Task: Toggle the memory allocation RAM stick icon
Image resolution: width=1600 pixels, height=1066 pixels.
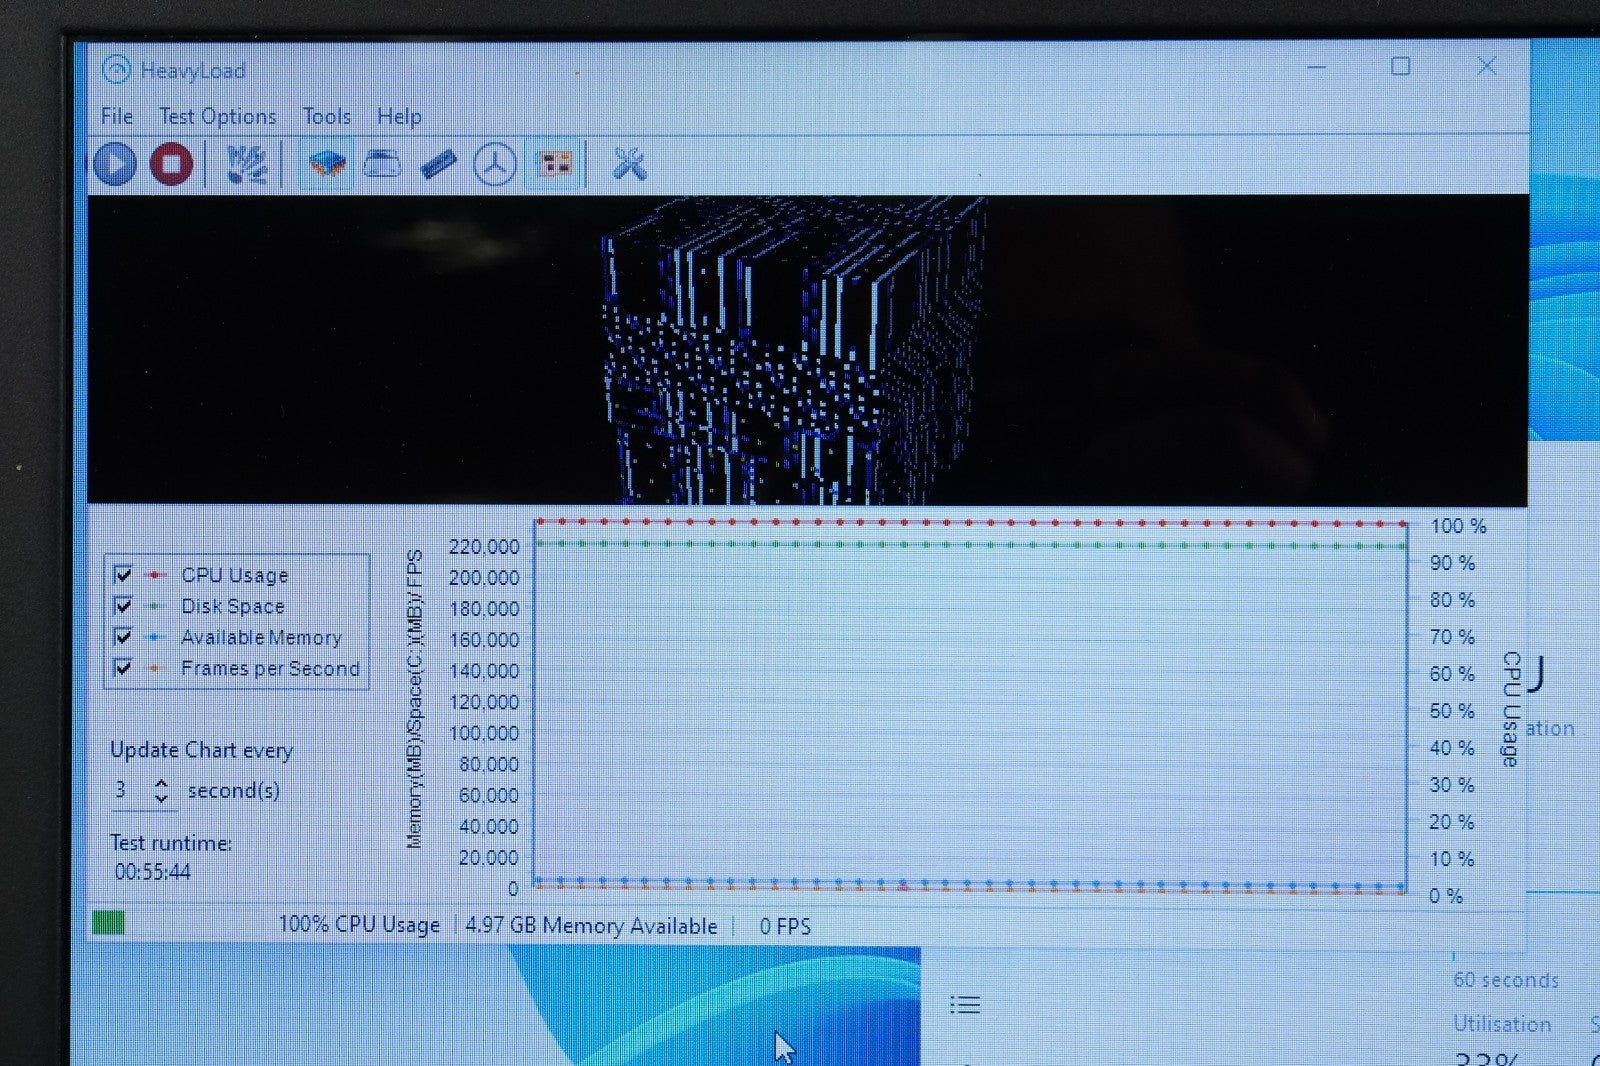Action: coord(438,164)
